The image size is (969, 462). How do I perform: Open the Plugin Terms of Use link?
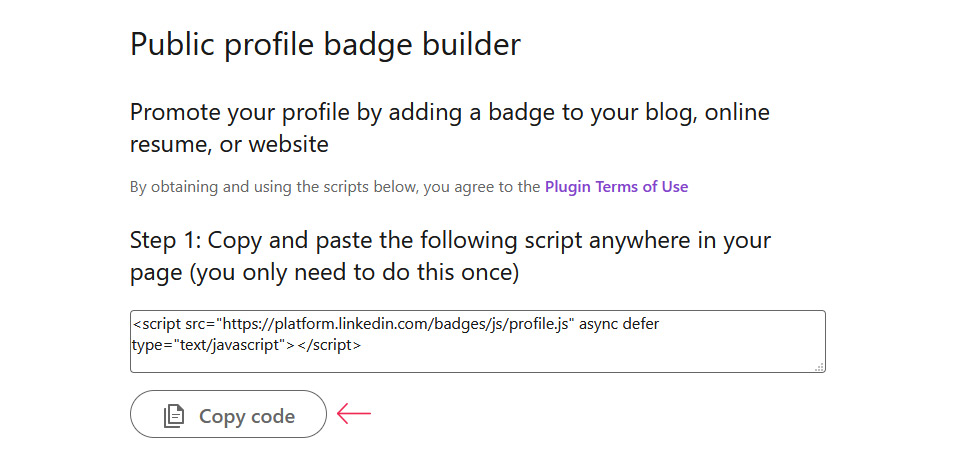tap(616, 187)
